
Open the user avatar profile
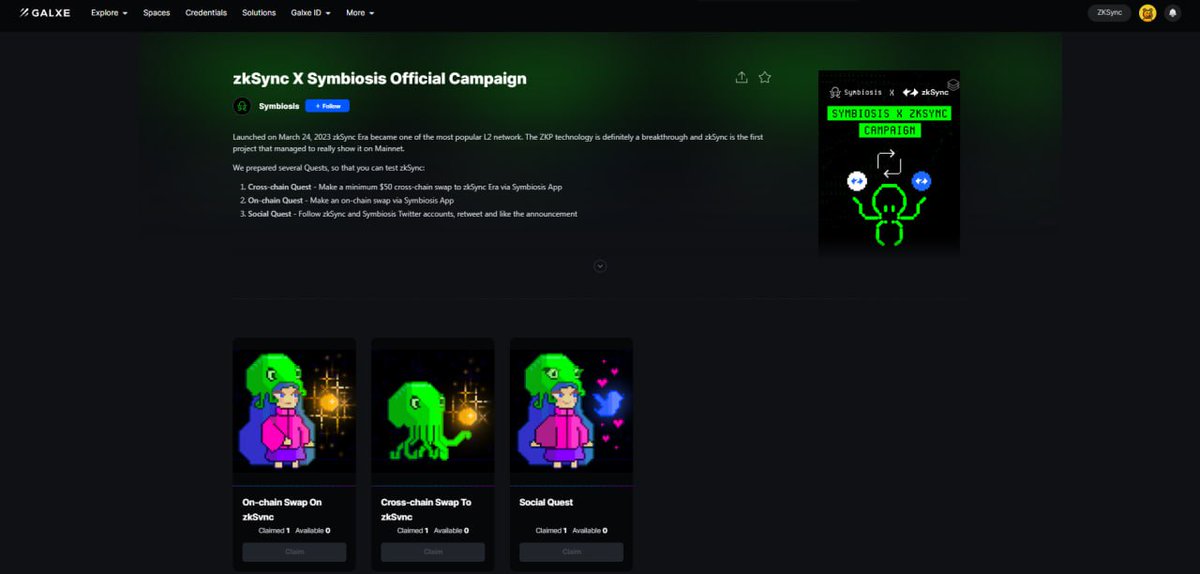point(1147,13)
